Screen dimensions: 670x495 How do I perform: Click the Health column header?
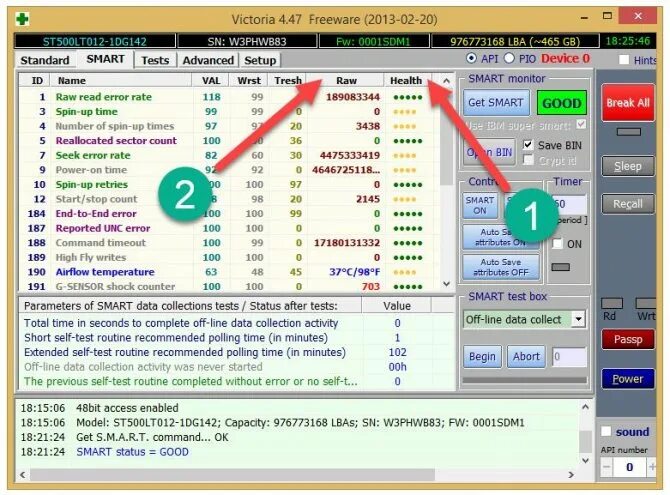click(406, 80)
